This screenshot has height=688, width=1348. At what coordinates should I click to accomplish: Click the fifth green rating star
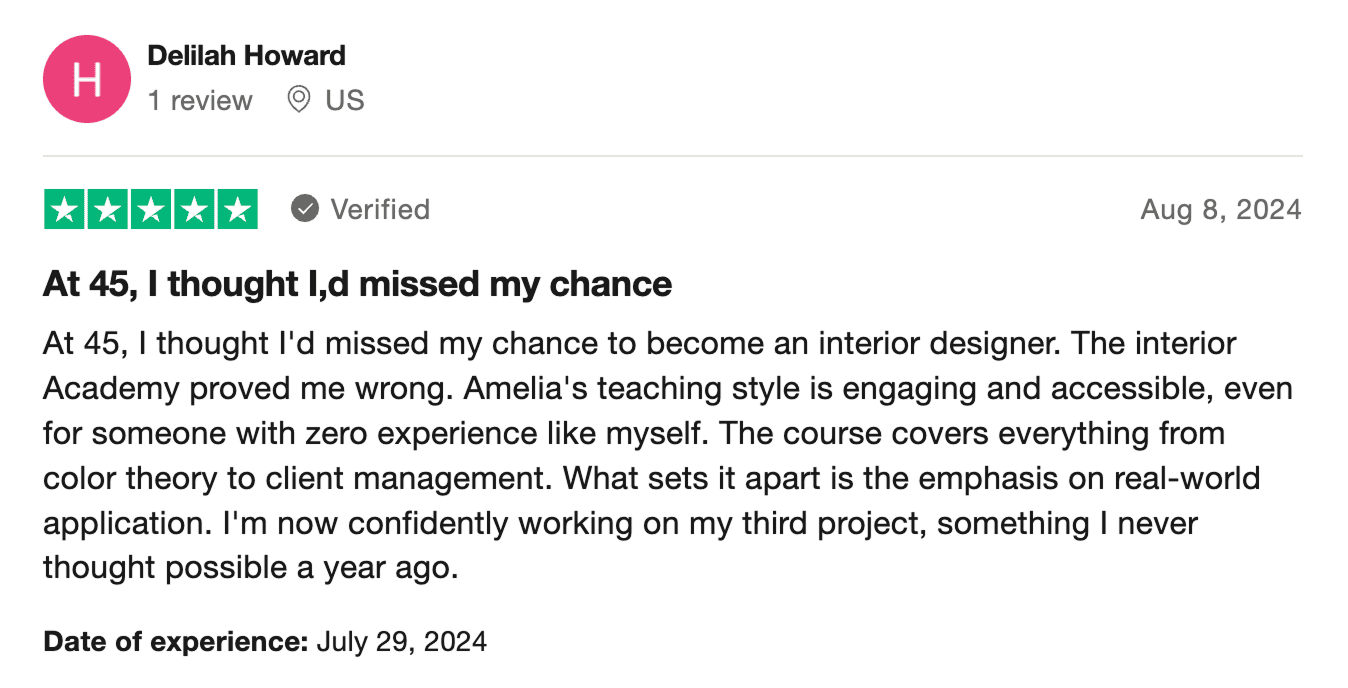coord(237,209)
